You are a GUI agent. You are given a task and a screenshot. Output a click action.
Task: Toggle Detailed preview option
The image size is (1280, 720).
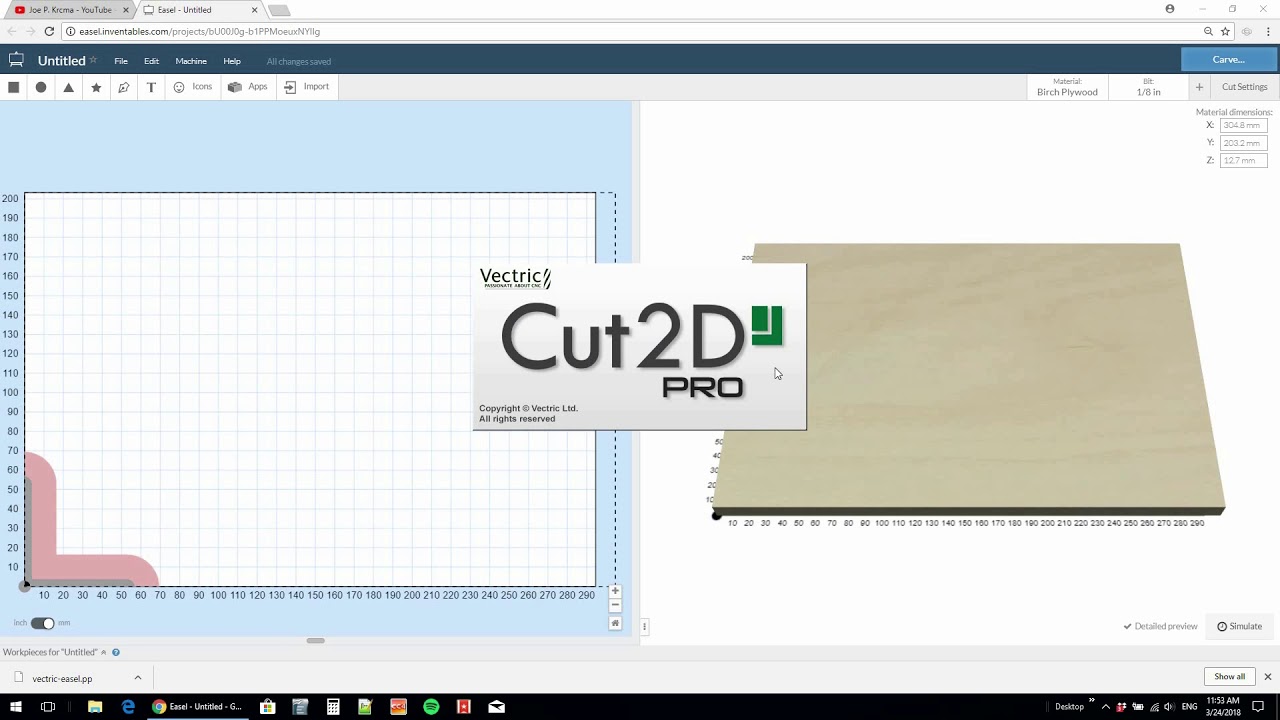(x=1160, y=626)
